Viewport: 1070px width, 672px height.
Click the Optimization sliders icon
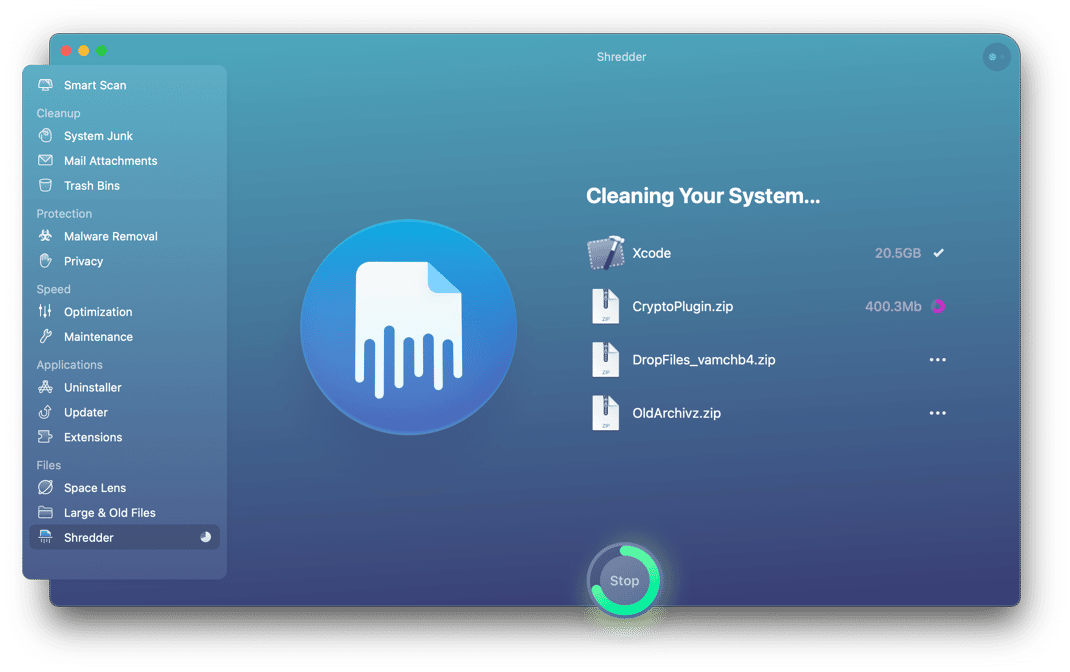(45, 311)
